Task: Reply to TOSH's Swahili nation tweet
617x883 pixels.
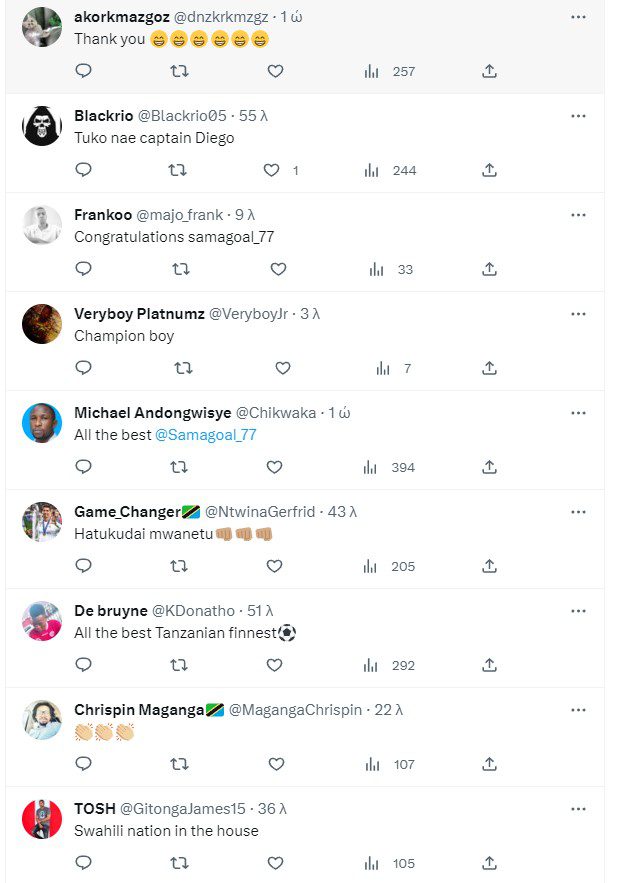Action: point(84,863)
